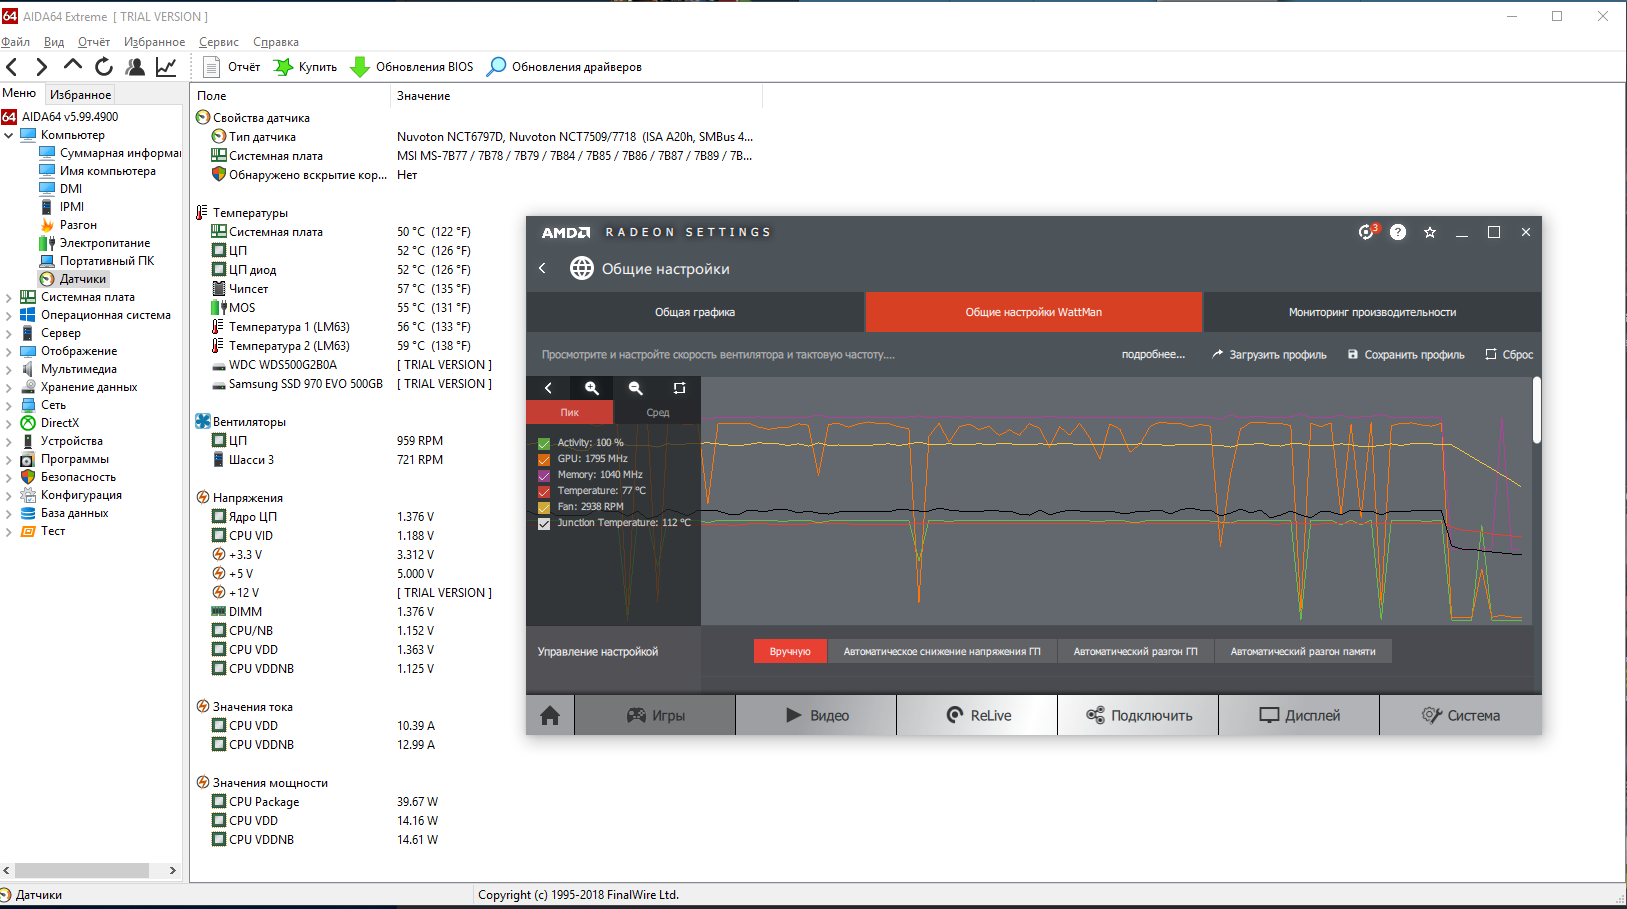
Task: Open Radeon Settings help question icon
Action: click(x=1398, y=232)
